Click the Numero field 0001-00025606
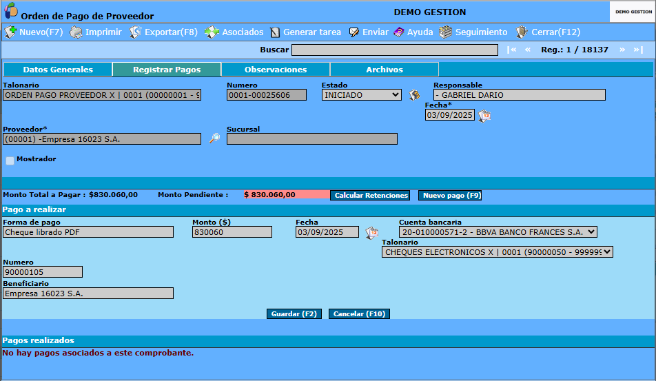656x381 pixels. point(266,95)
